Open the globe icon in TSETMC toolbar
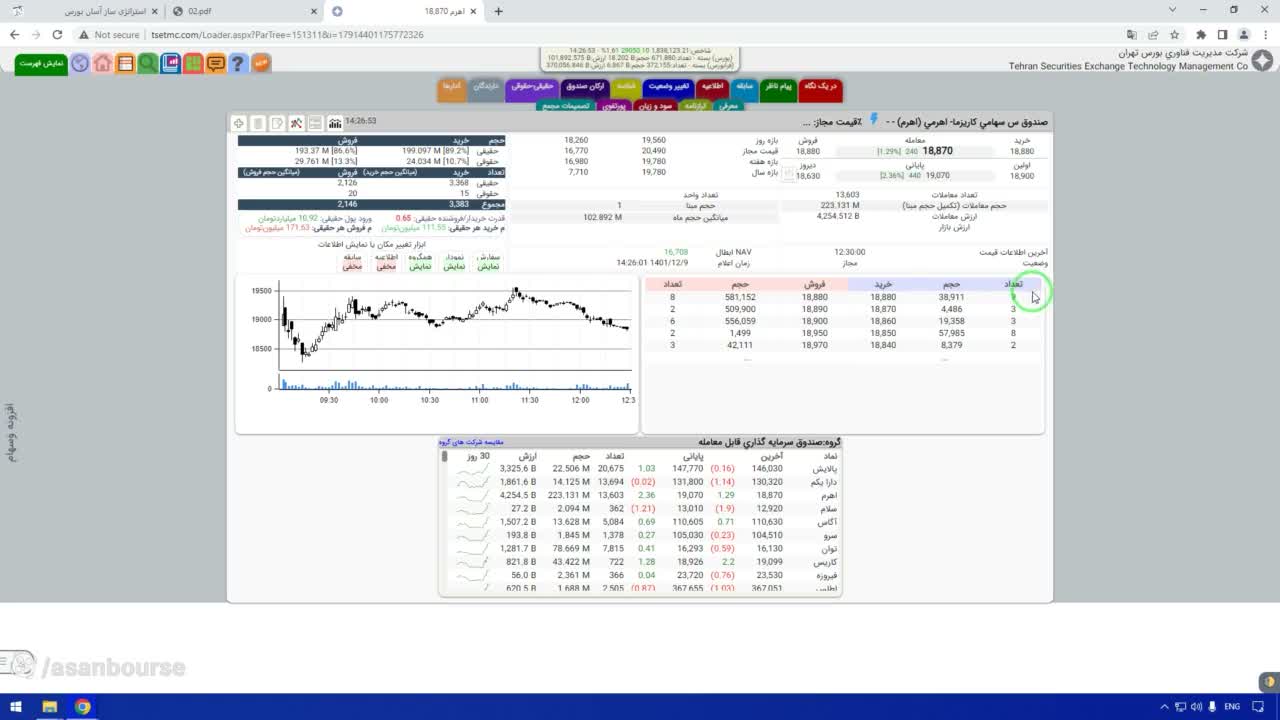 point(80,63)
